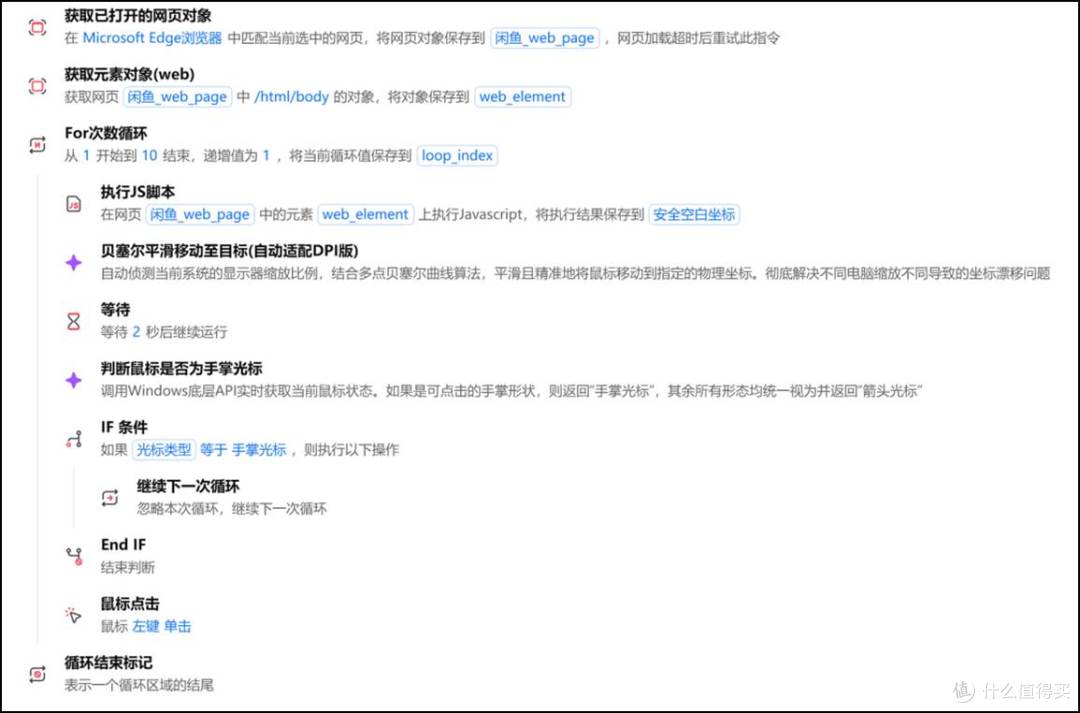Screen dimensions: 1080x713
Task: Select the 执行JS脚本 step title
Action: 138,192
